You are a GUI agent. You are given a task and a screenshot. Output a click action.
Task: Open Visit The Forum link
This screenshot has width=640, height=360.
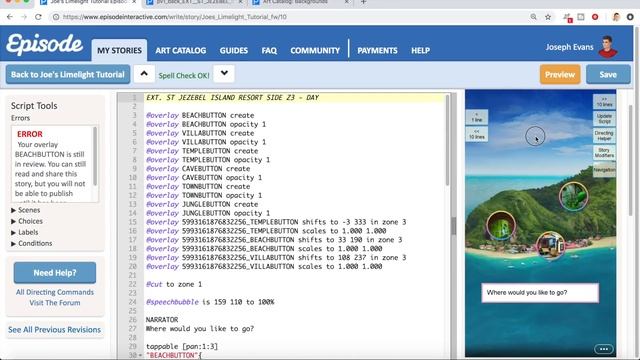55,303
